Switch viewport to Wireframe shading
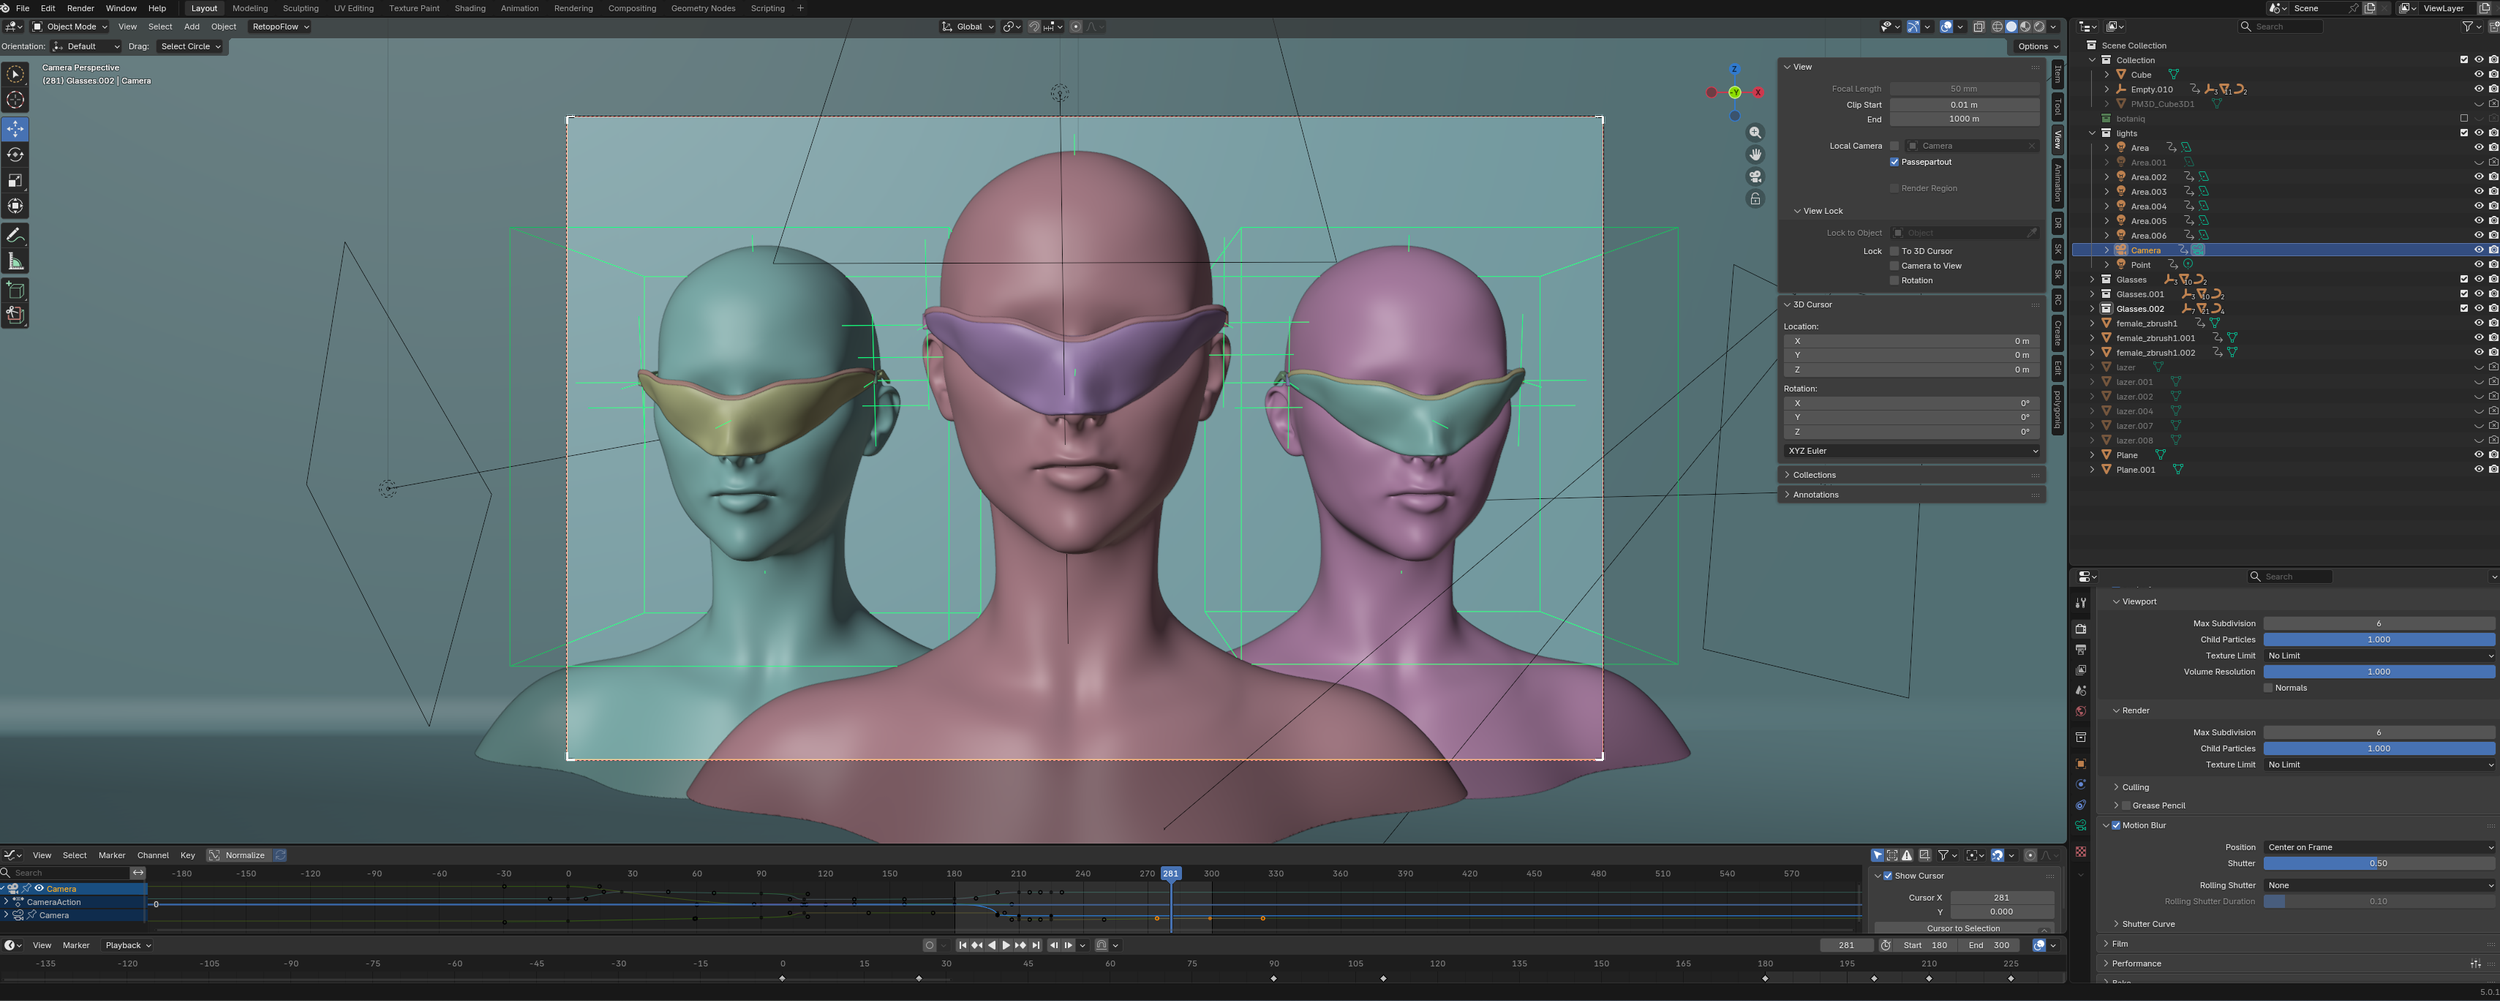This screenshot has height=1001, width=2500. [x=1997, y=27]
